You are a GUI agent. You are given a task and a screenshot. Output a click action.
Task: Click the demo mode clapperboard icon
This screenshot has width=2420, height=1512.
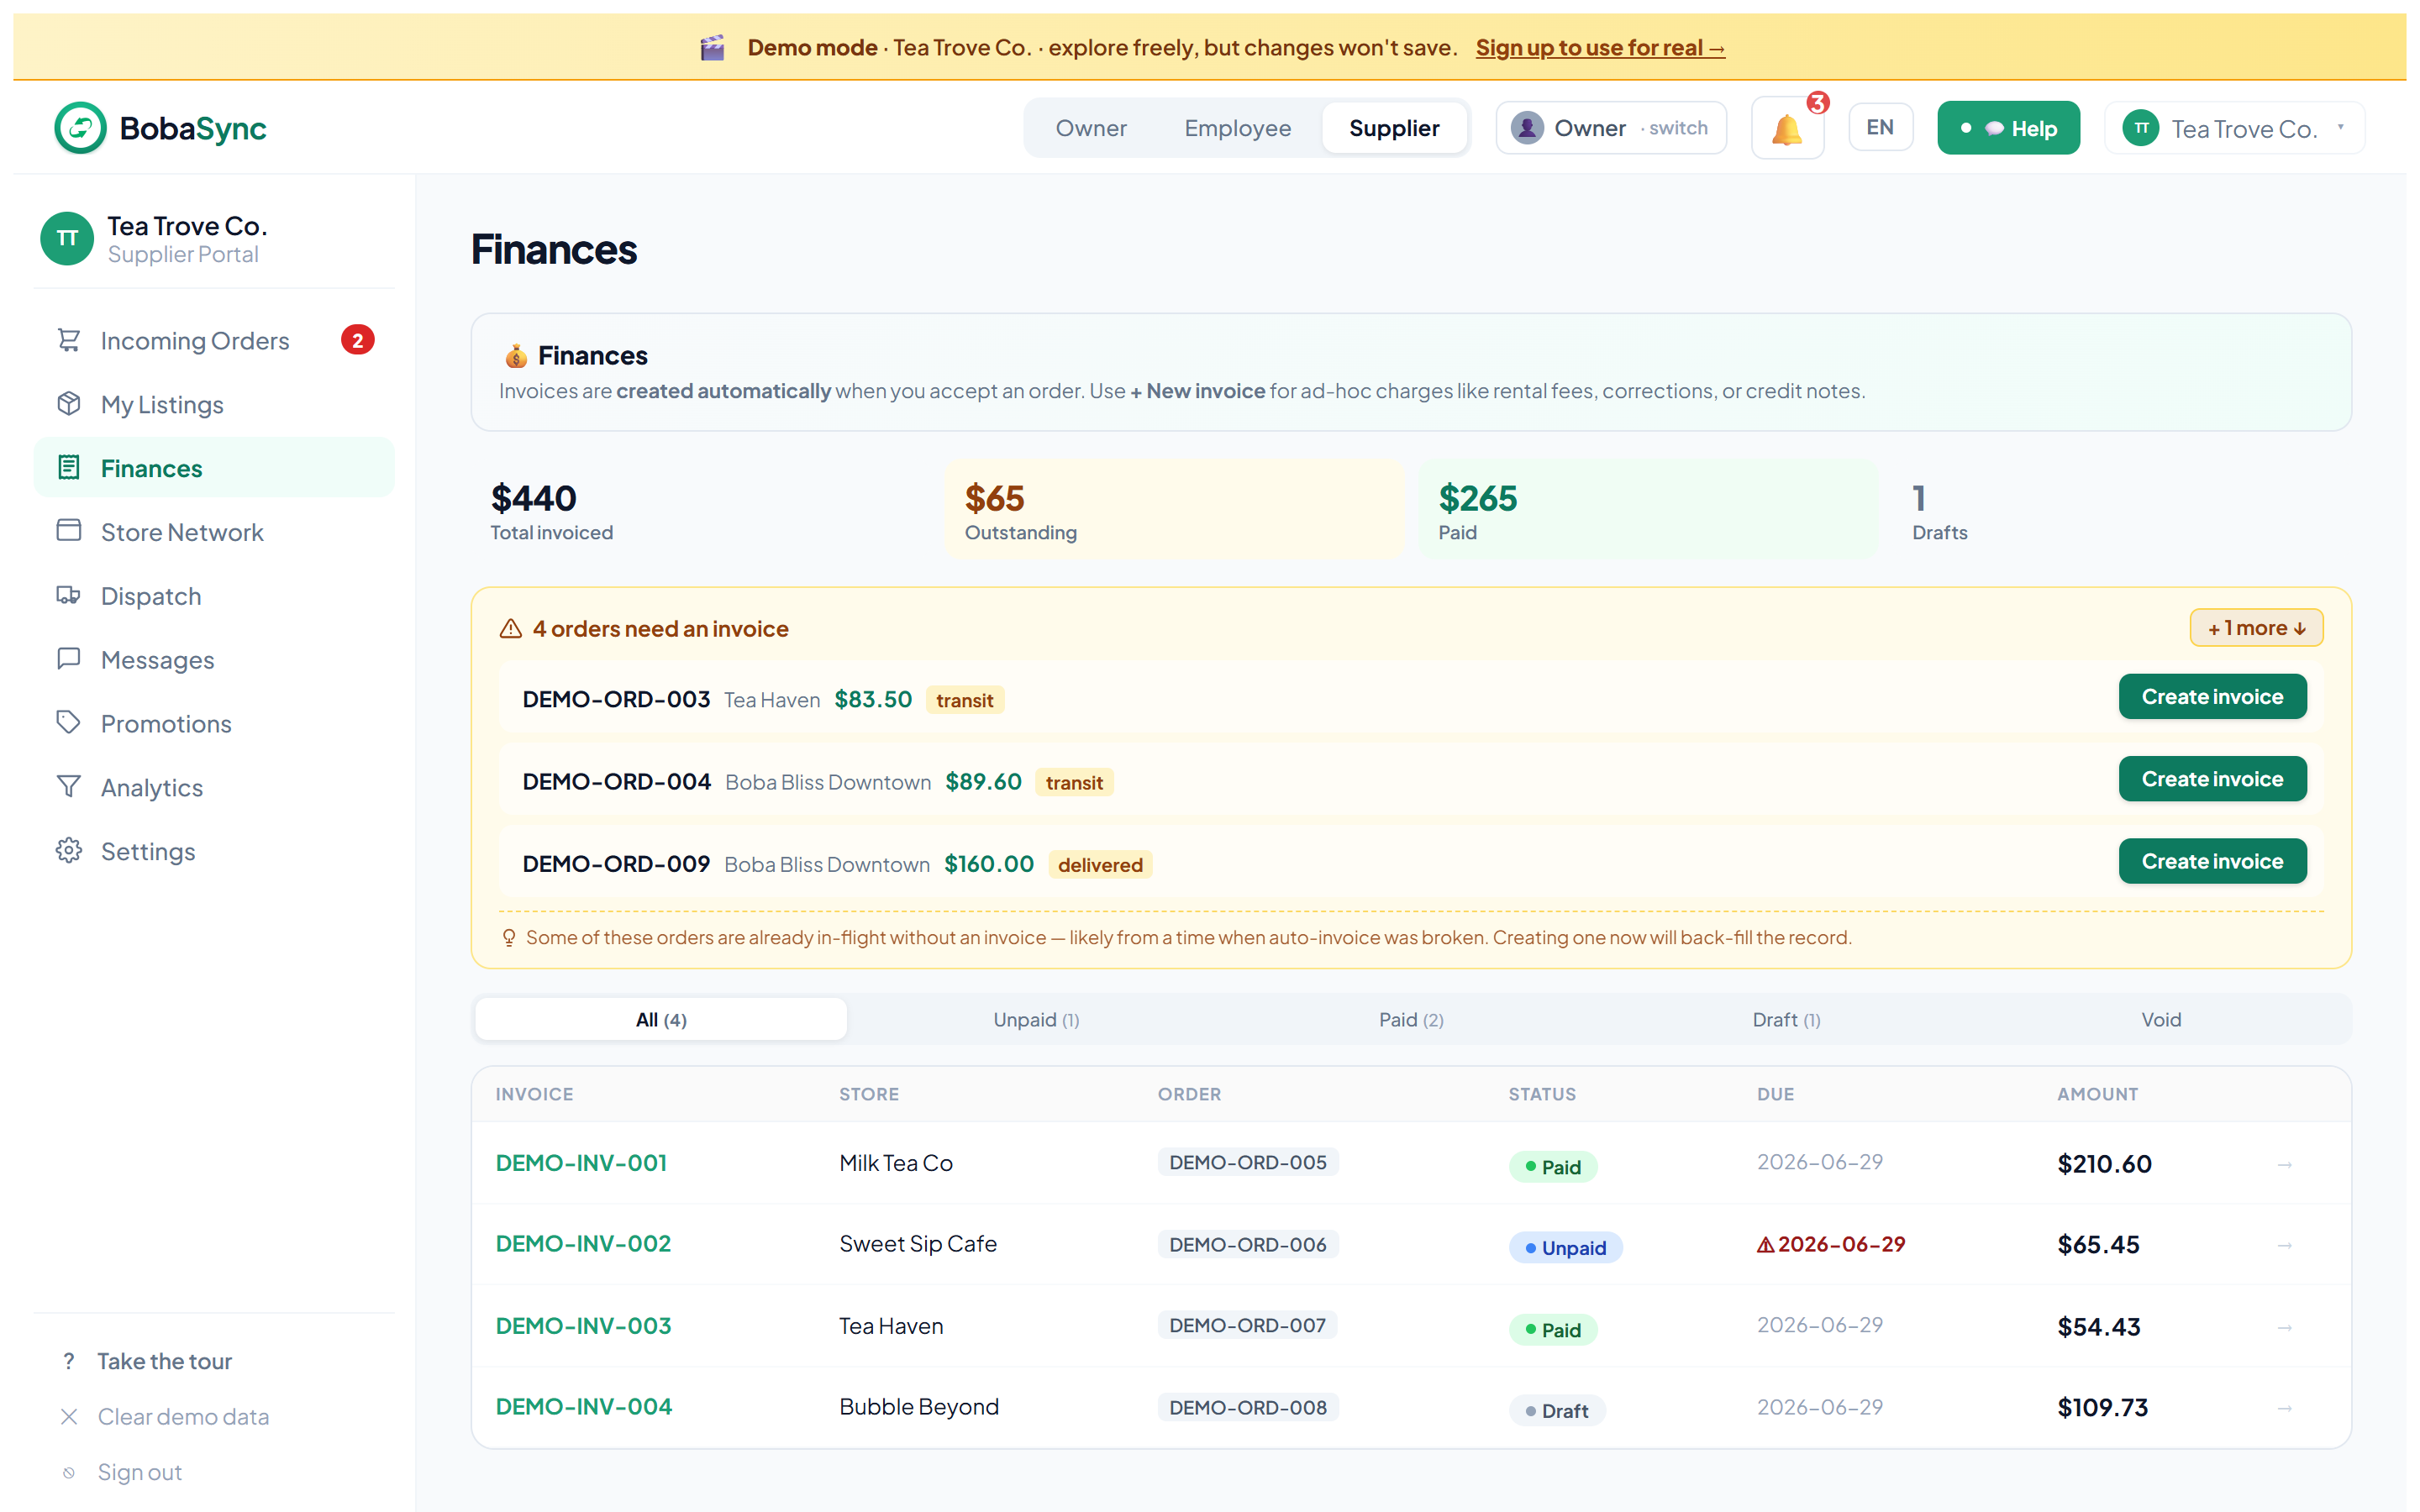point(712,47)
